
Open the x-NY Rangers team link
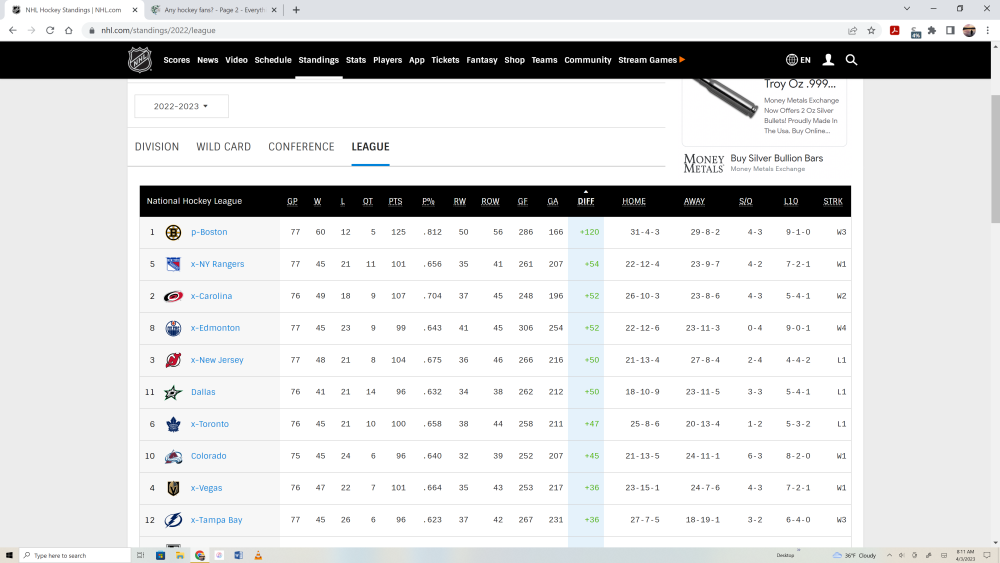217,264
